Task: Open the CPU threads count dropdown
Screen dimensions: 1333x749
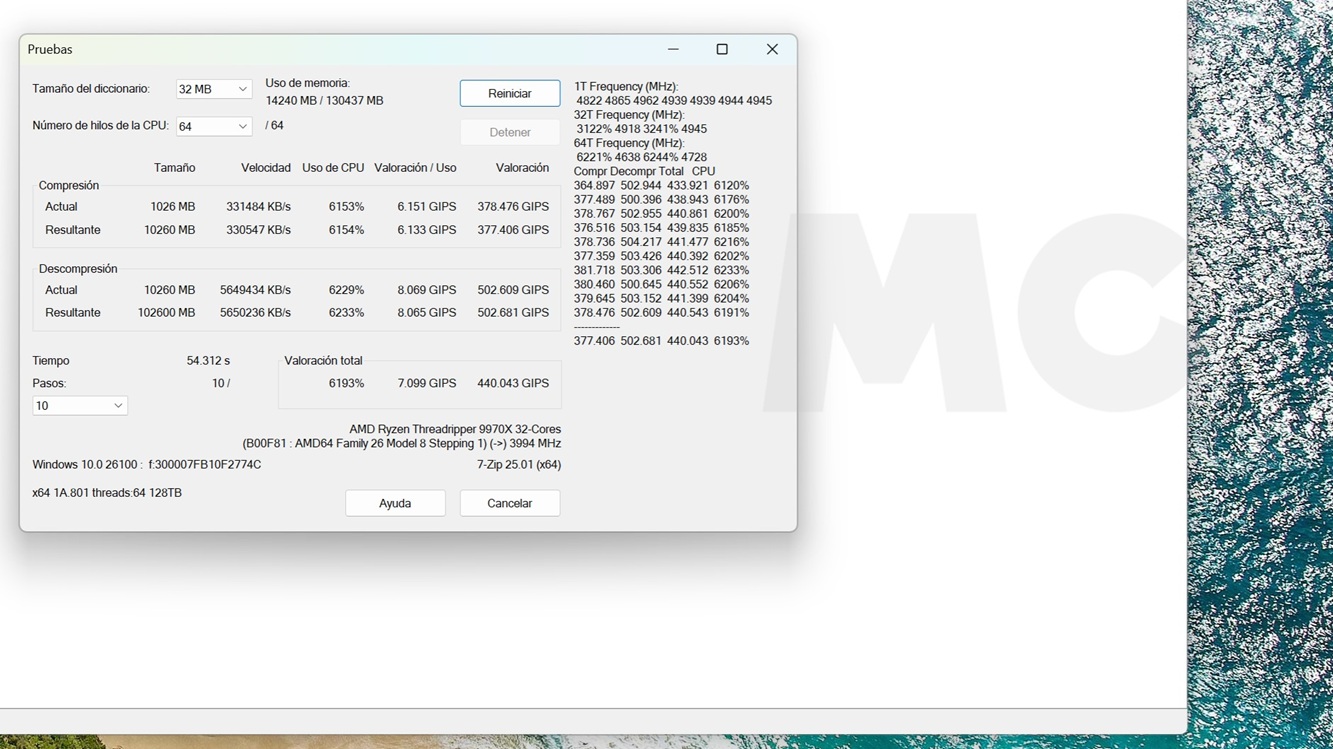Action: [x=213, y=126]
